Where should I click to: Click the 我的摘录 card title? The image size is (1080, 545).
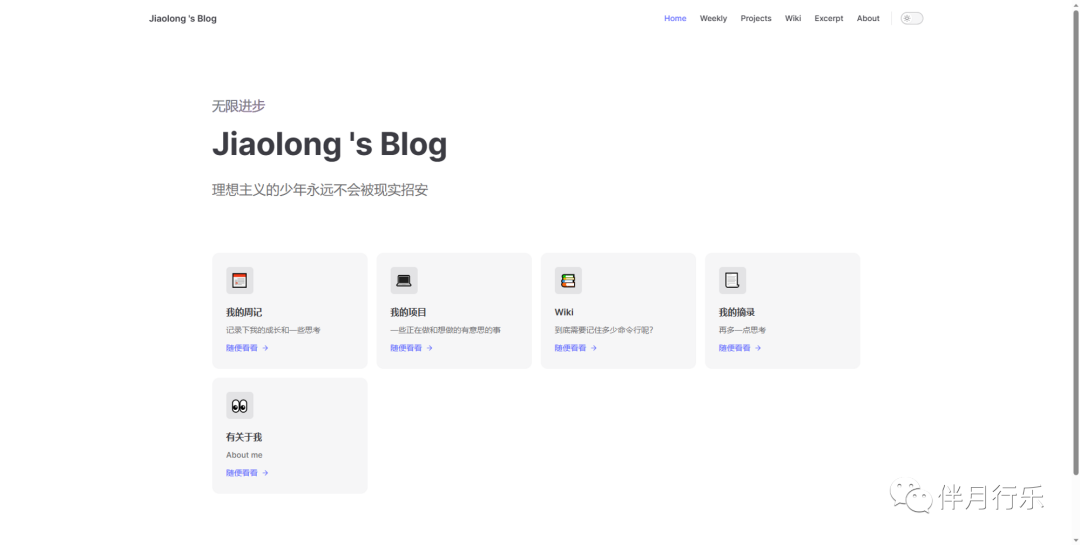click(737, 312)
